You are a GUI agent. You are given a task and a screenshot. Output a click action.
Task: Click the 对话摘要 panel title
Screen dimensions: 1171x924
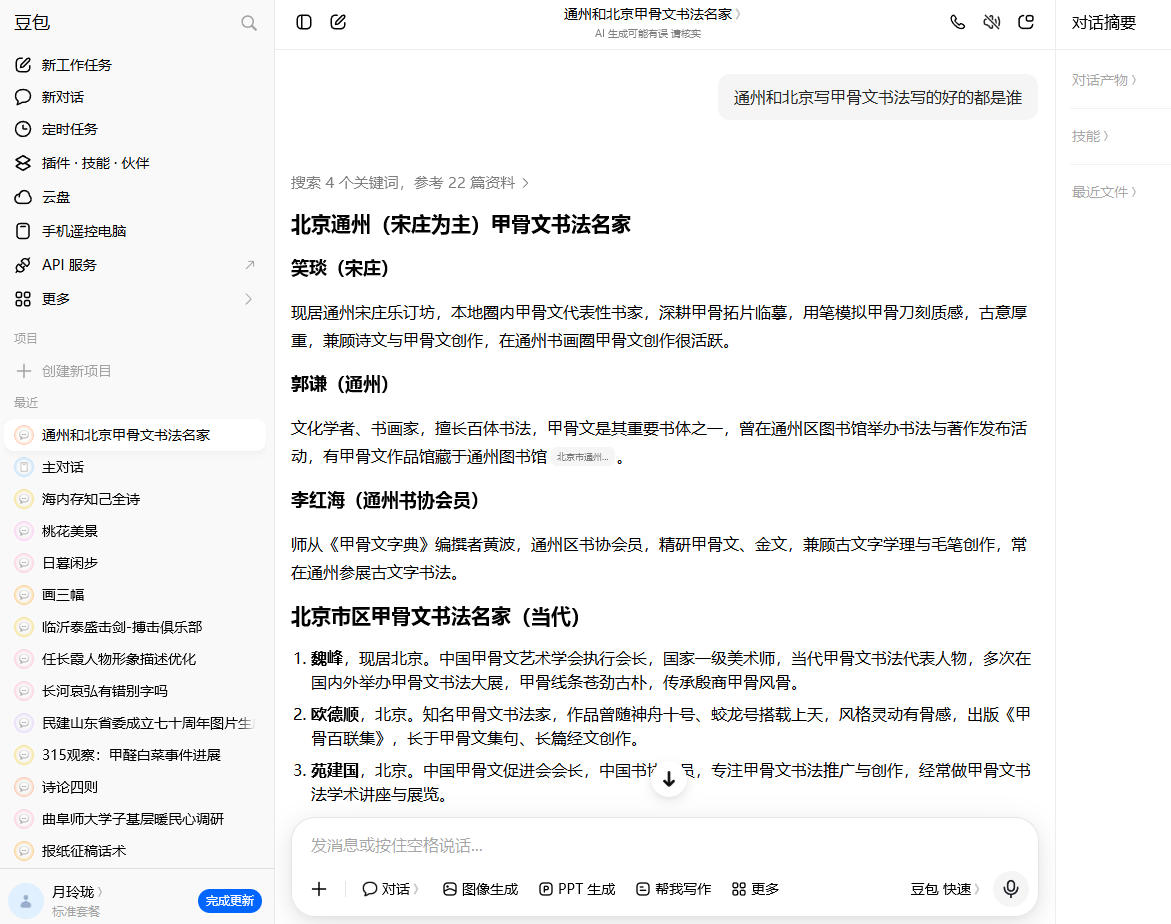[x=1103, y=23]
